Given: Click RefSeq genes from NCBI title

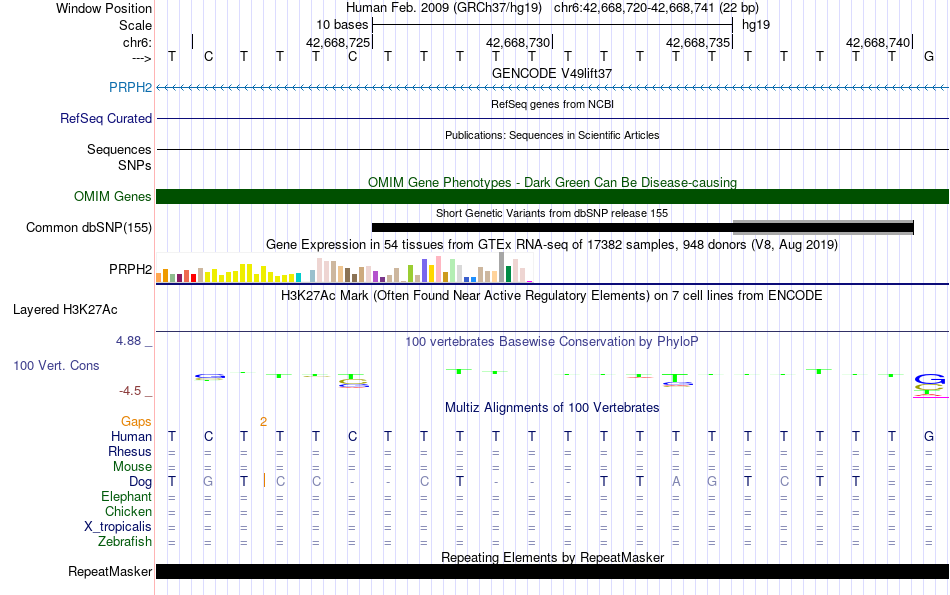Looking at the screenshot, I should 552,104.
